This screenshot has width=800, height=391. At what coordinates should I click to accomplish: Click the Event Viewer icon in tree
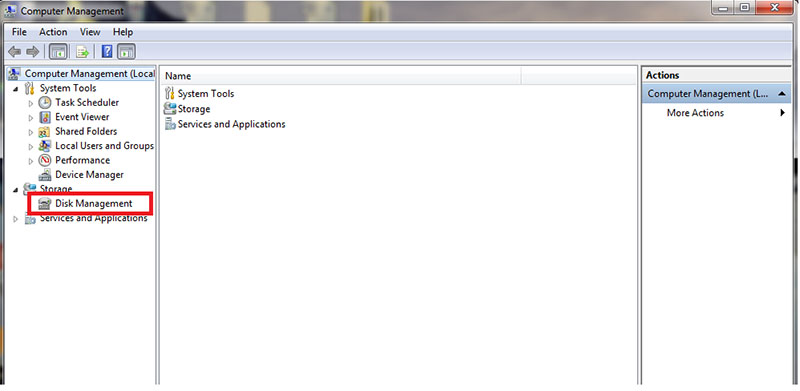click(x=45, y=117)
